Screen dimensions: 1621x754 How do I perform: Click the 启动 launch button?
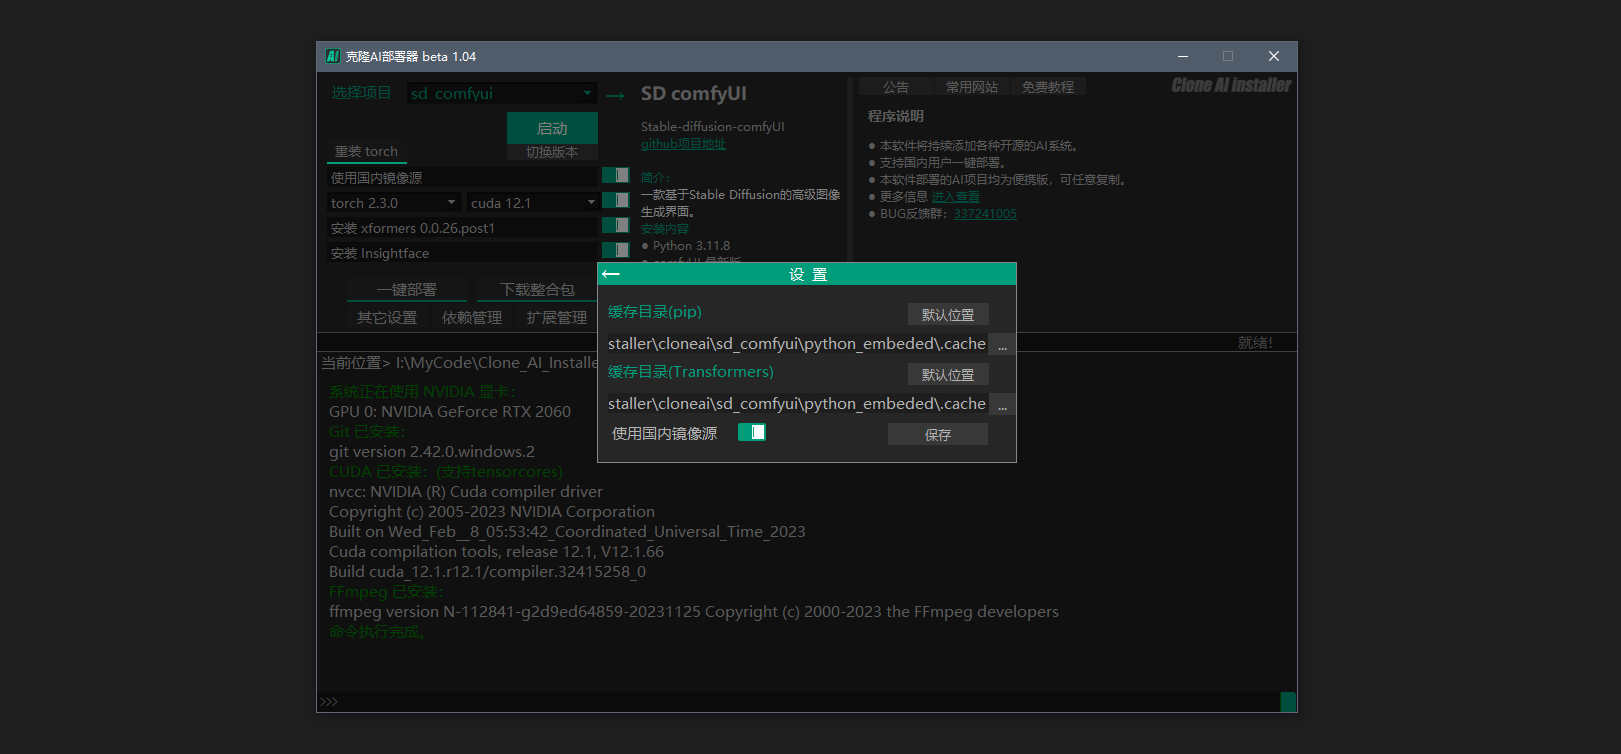(552, 128)
